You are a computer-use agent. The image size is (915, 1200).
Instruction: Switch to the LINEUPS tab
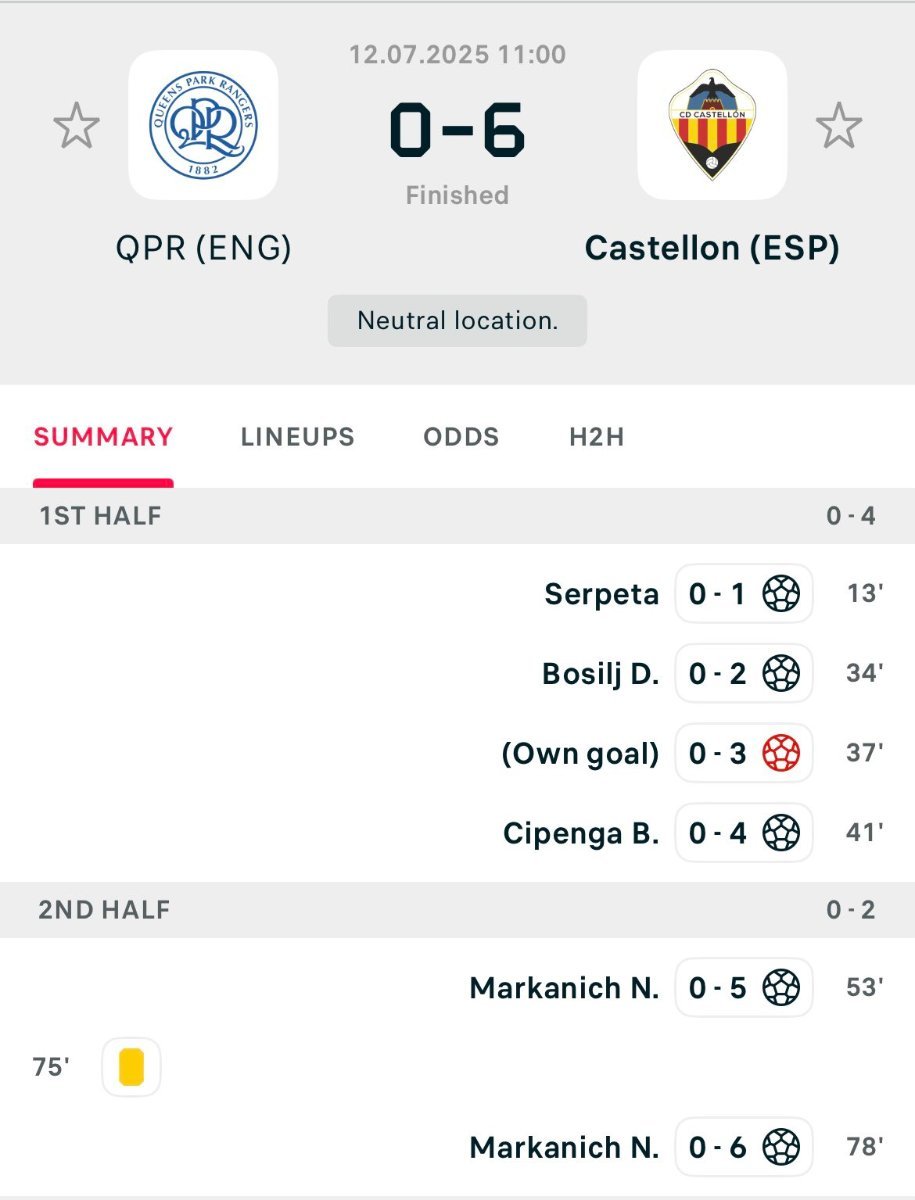pos(298,437)
